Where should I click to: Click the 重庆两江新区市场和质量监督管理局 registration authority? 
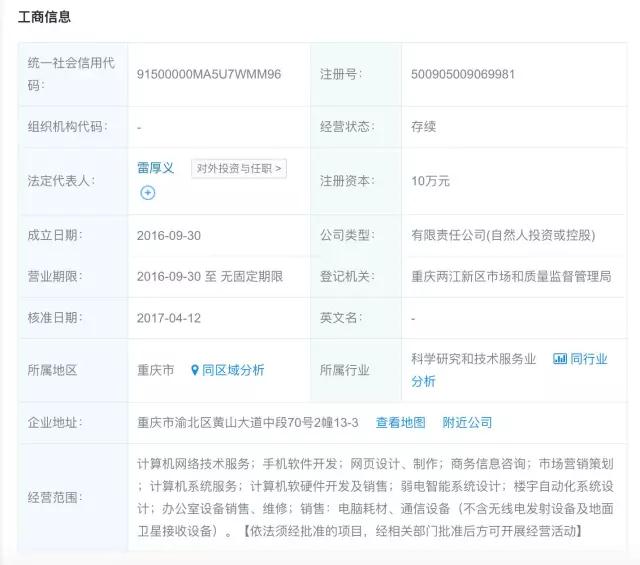point(510,277)
